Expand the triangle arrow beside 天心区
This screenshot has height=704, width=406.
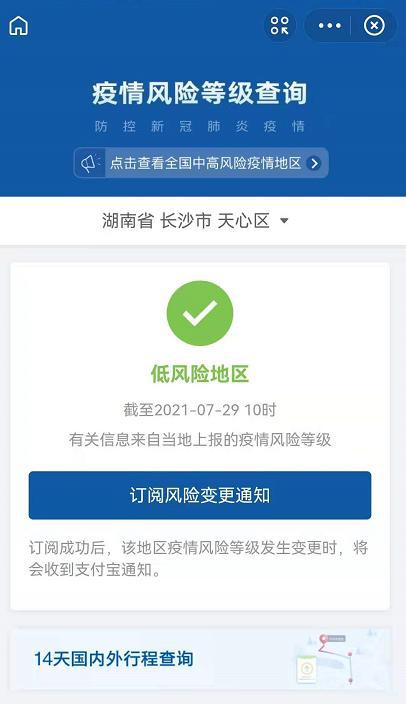[x=284, y=221]
